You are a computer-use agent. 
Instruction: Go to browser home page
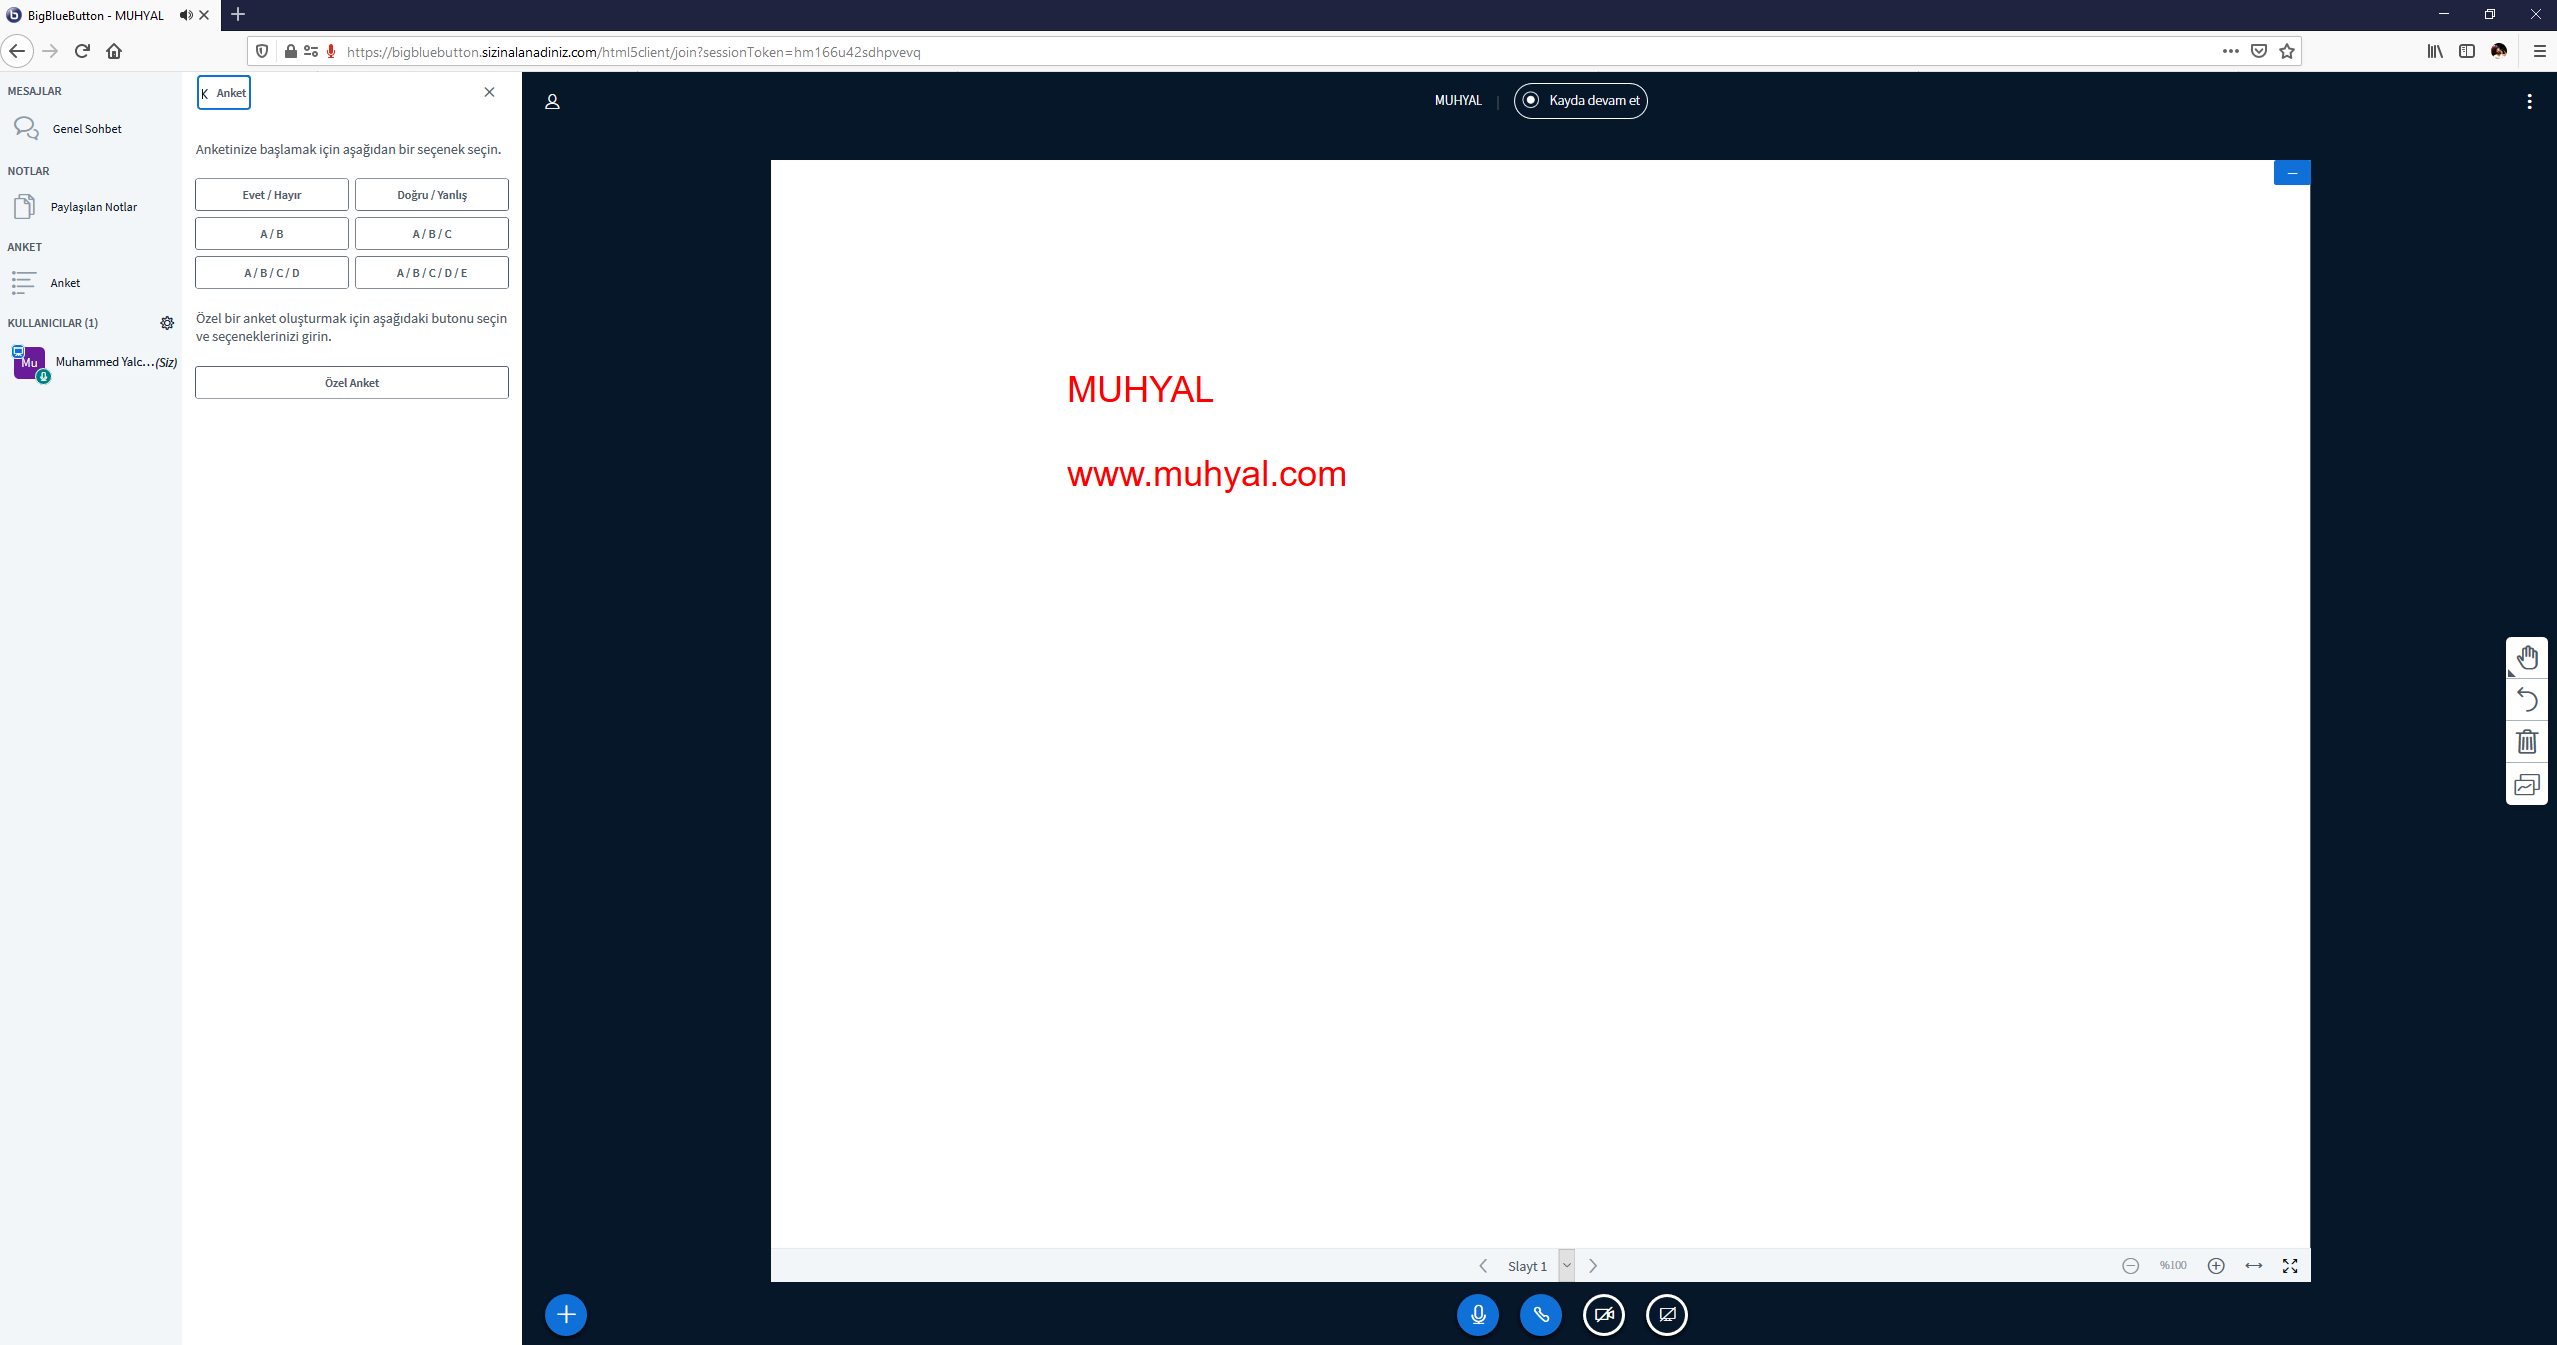[114, 51]
